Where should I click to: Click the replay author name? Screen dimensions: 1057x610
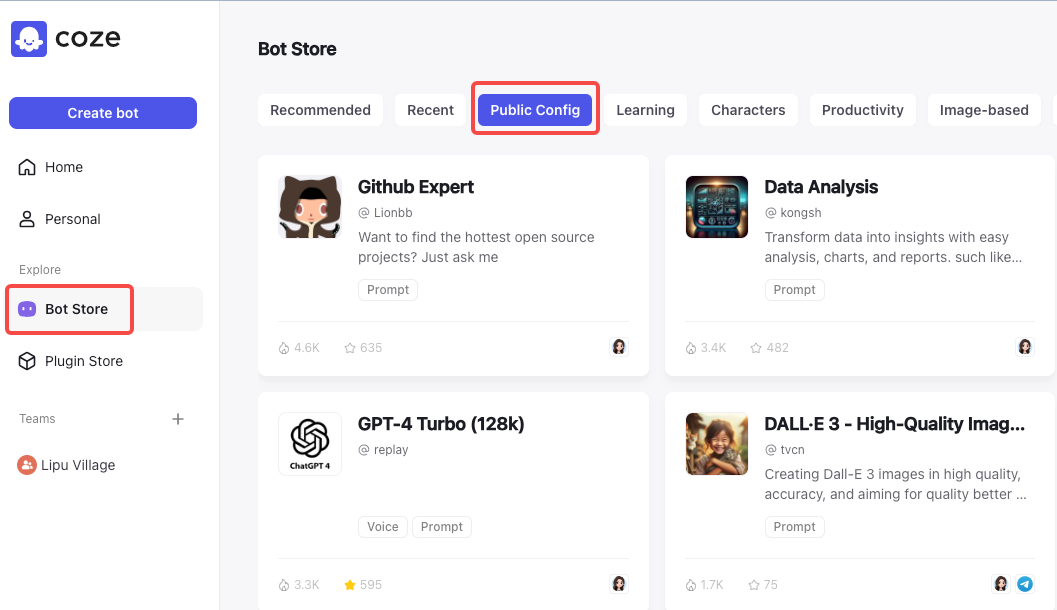(391, 450)
